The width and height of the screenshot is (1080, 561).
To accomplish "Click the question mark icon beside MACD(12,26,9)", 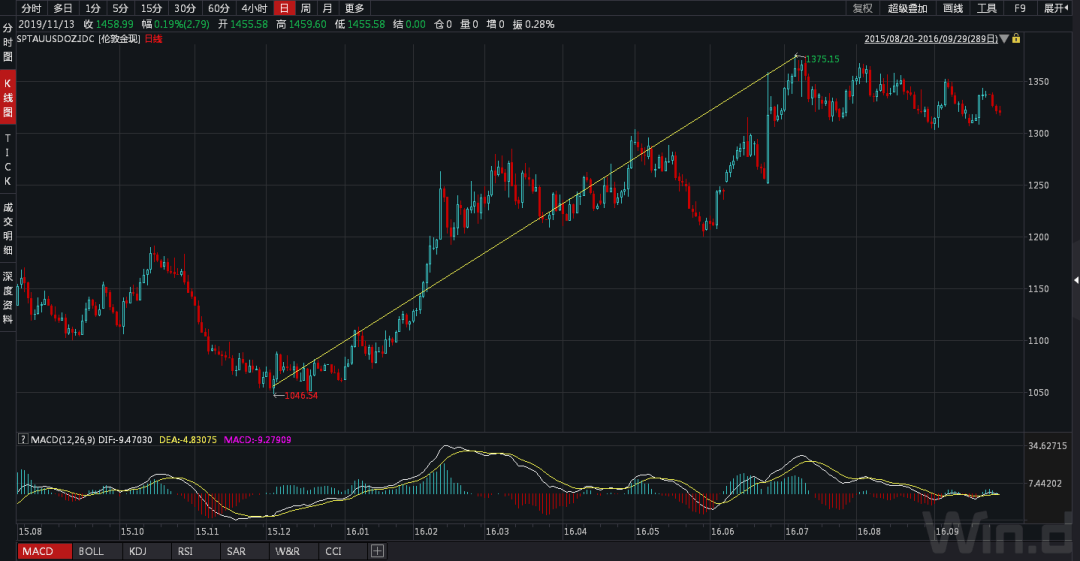I will point(23,439).
